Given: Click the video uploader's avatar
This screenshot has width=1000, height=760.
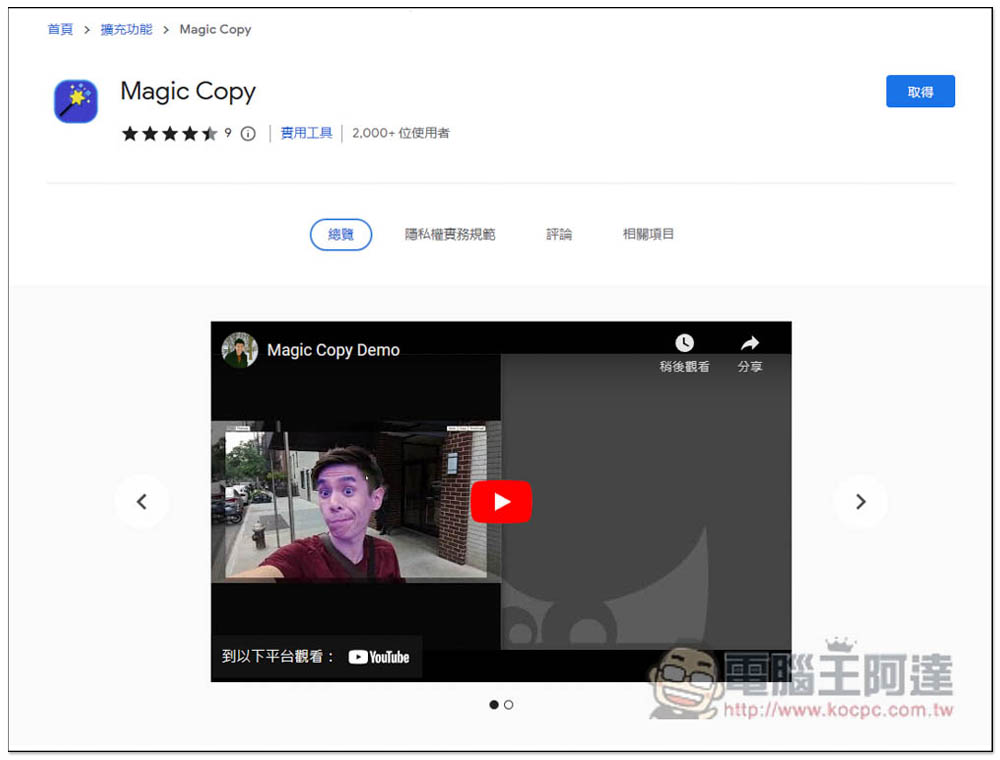Looking at the screenshot, I should pos(239,350).
